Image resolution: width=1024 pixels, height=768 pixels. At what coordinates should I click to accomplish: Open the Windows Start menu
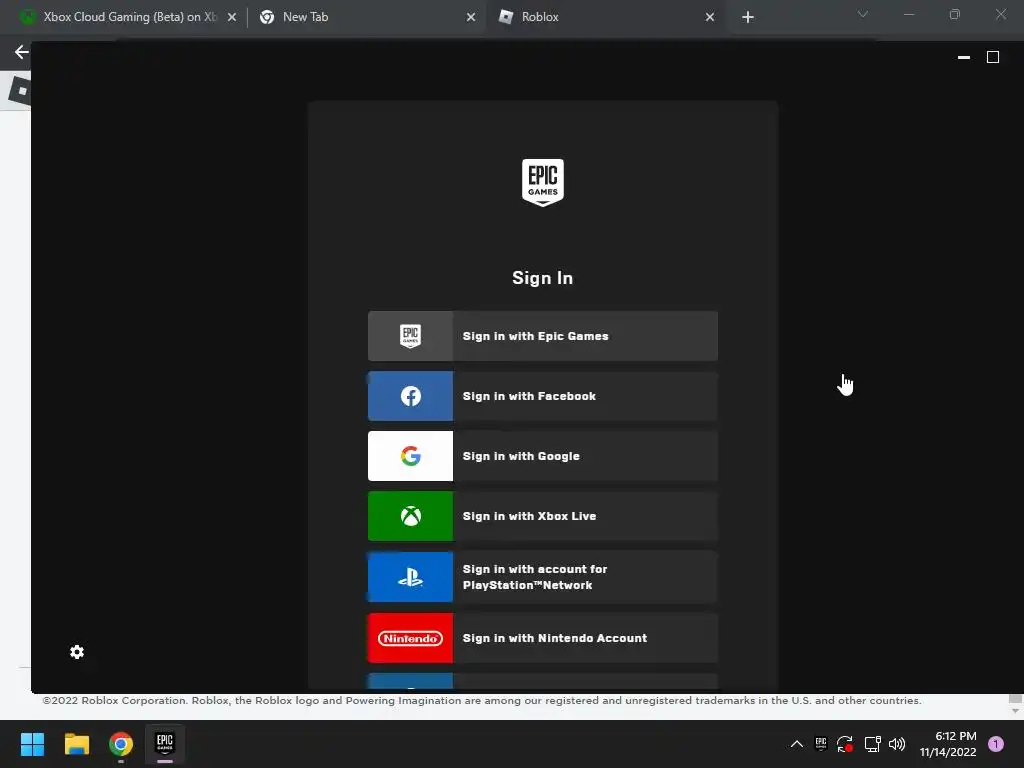pos(32,744)
